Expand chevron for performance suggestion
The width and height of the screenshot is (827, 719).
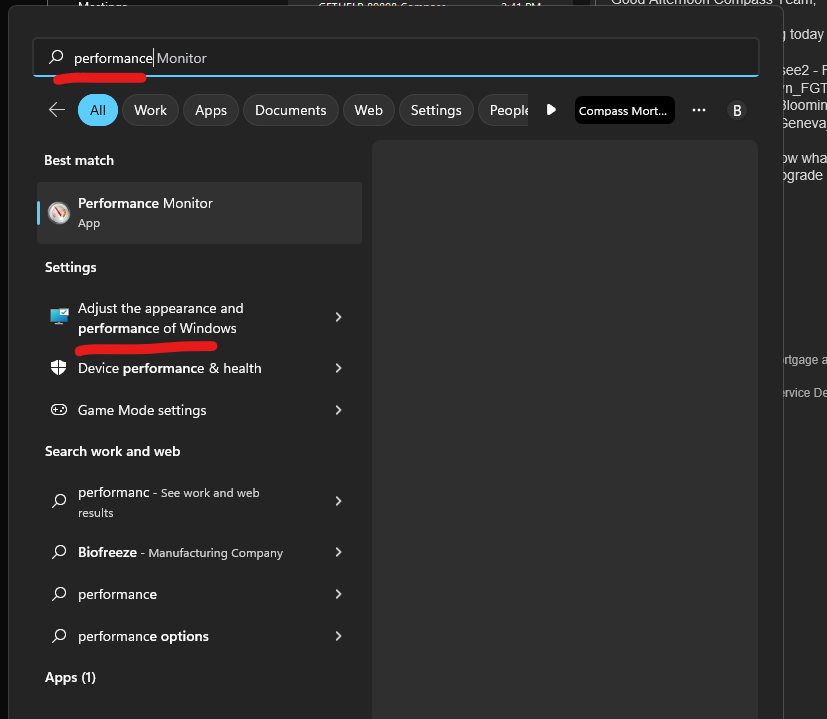(x=339, y=594)
